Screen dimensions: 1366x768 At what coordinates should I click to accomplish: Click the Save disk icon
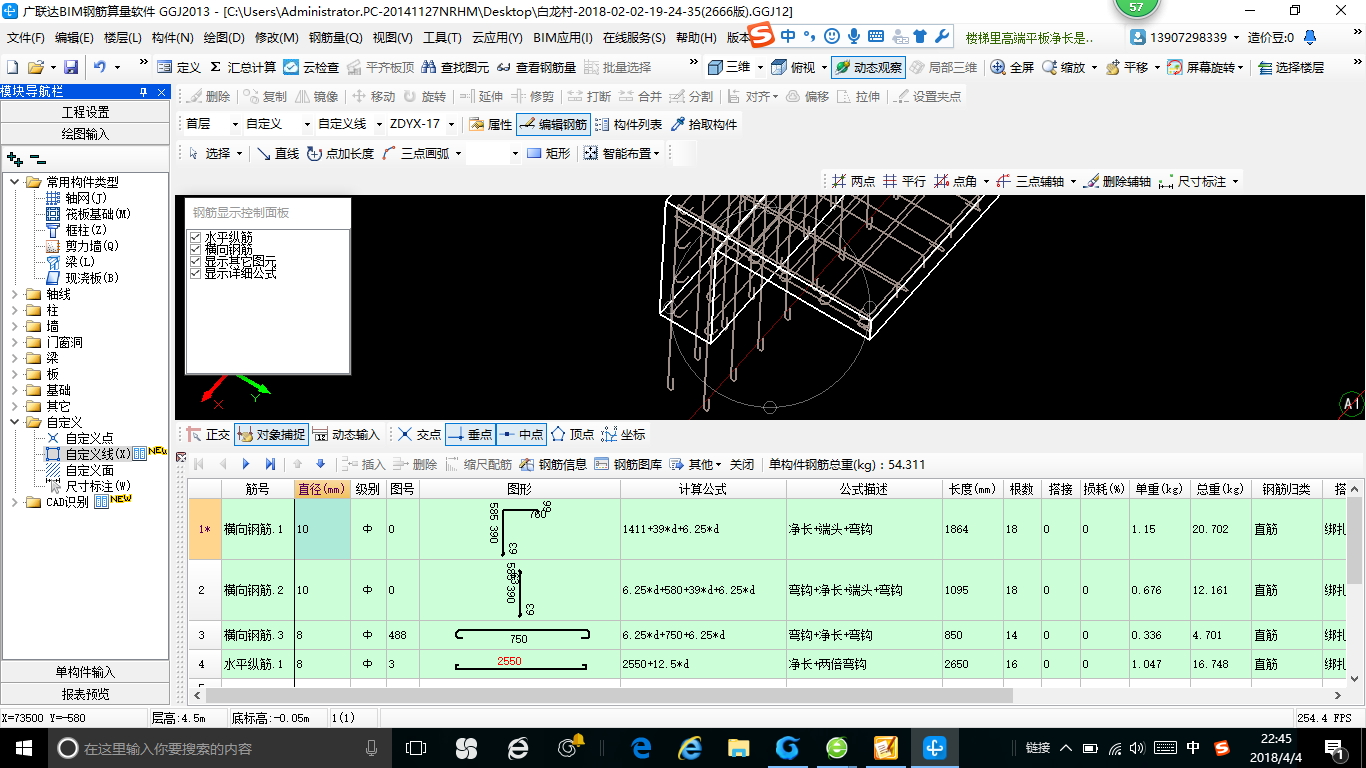click(x=71, y=67)
